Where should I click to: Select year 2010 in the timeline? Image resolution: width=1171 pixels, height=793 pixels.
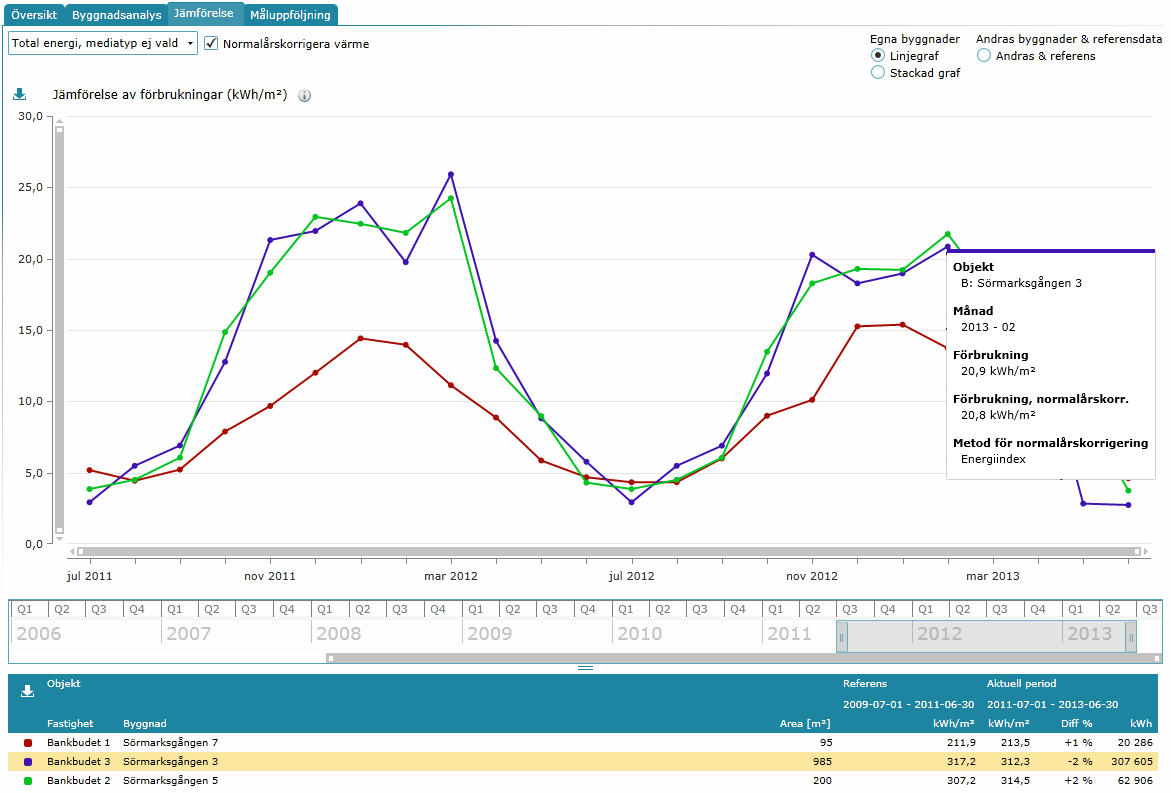(639, 634)
